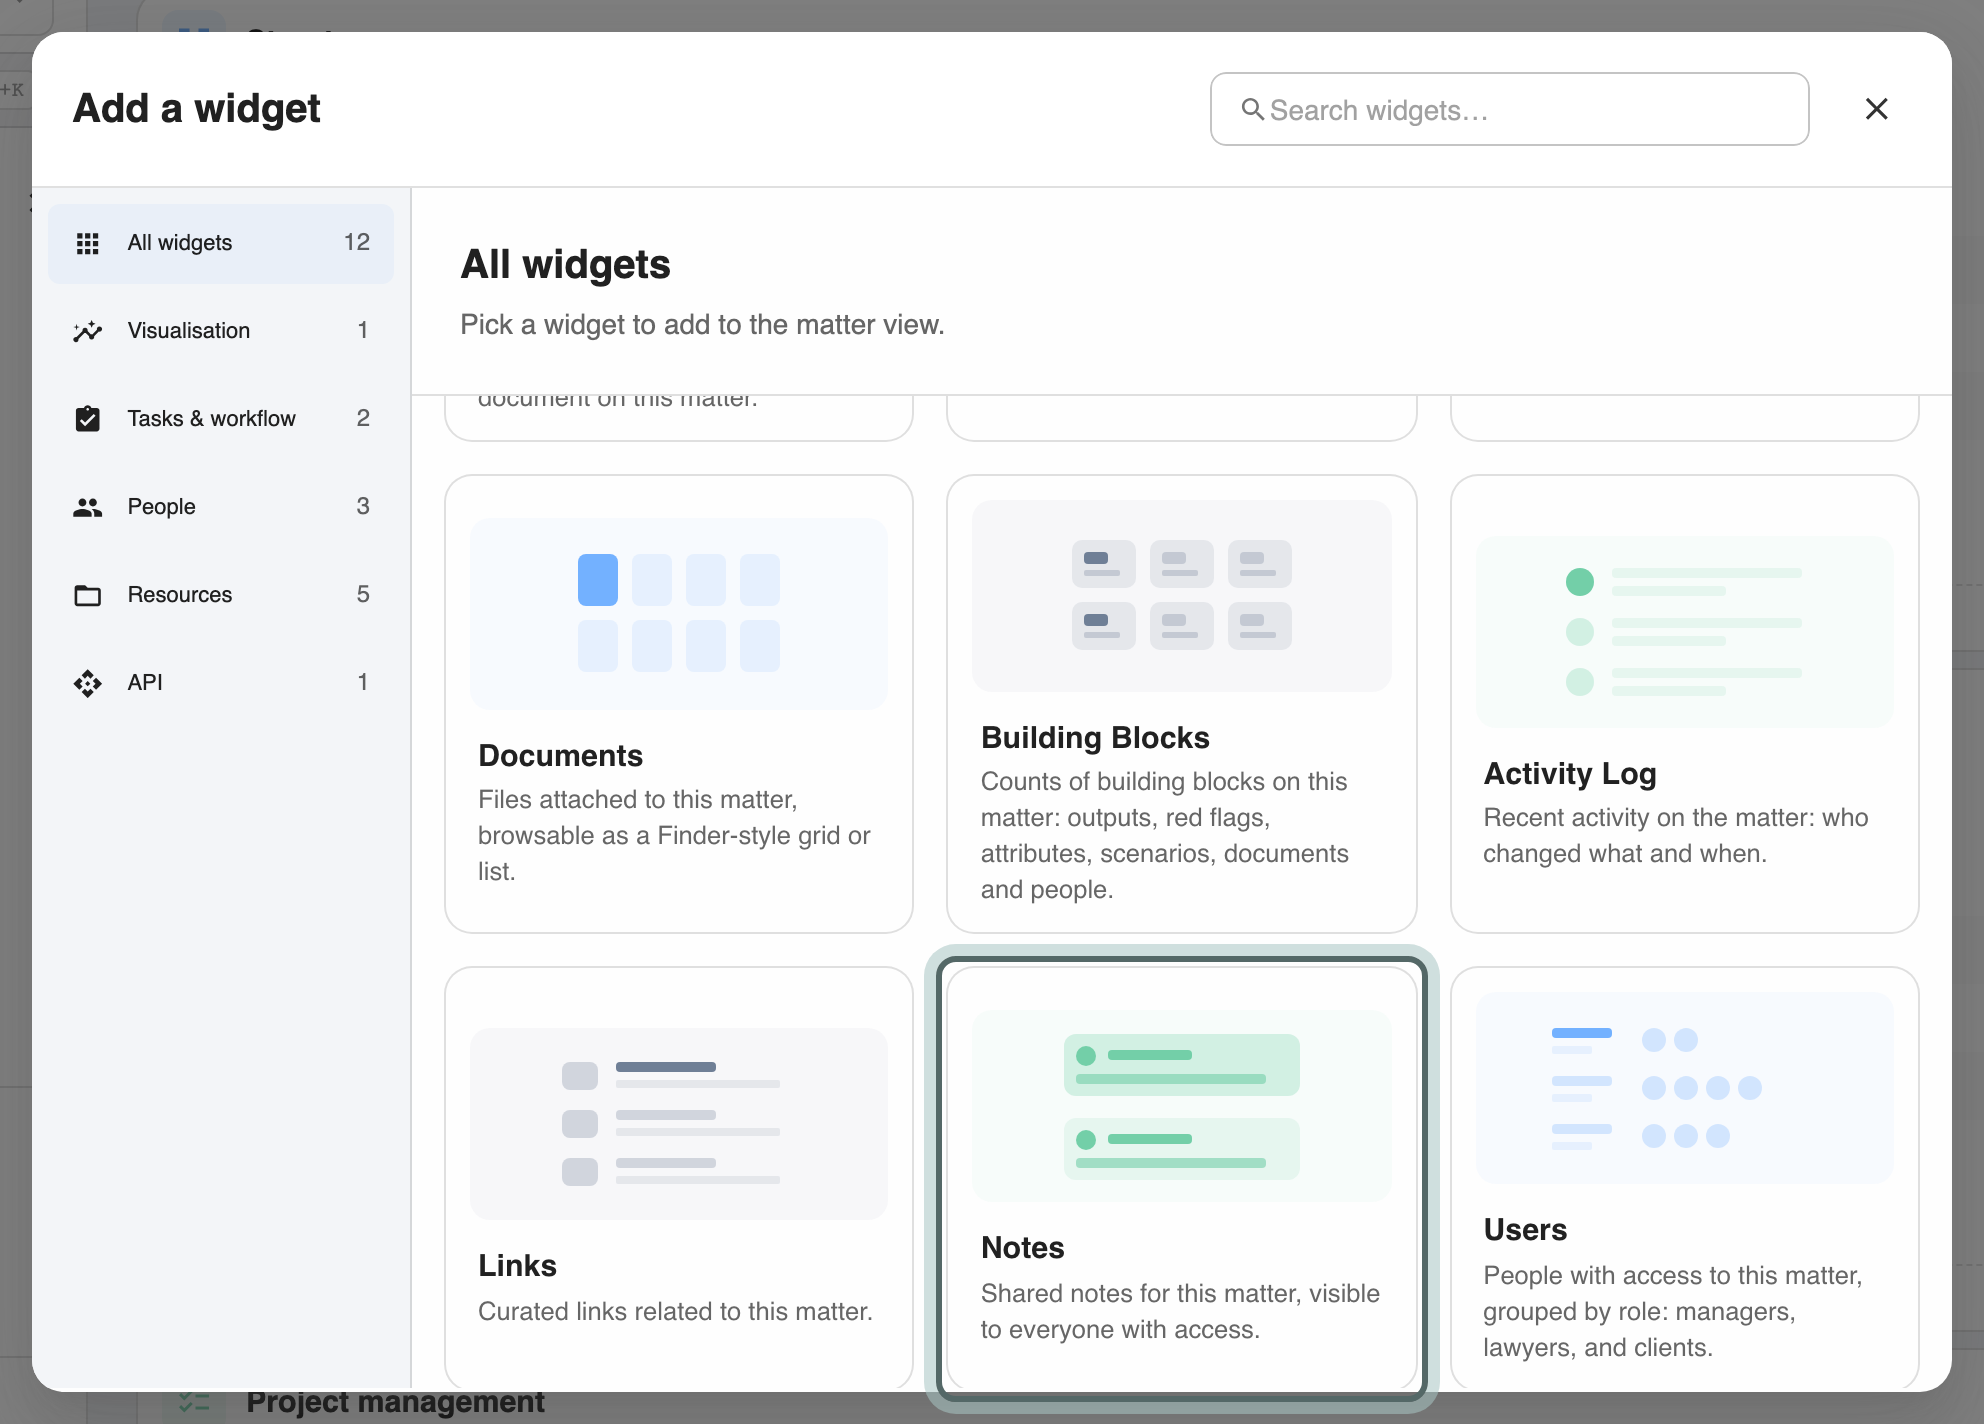Screen dimensions: 1984x1424
Task: Filter widgets by People category
Action: point(221,507)
